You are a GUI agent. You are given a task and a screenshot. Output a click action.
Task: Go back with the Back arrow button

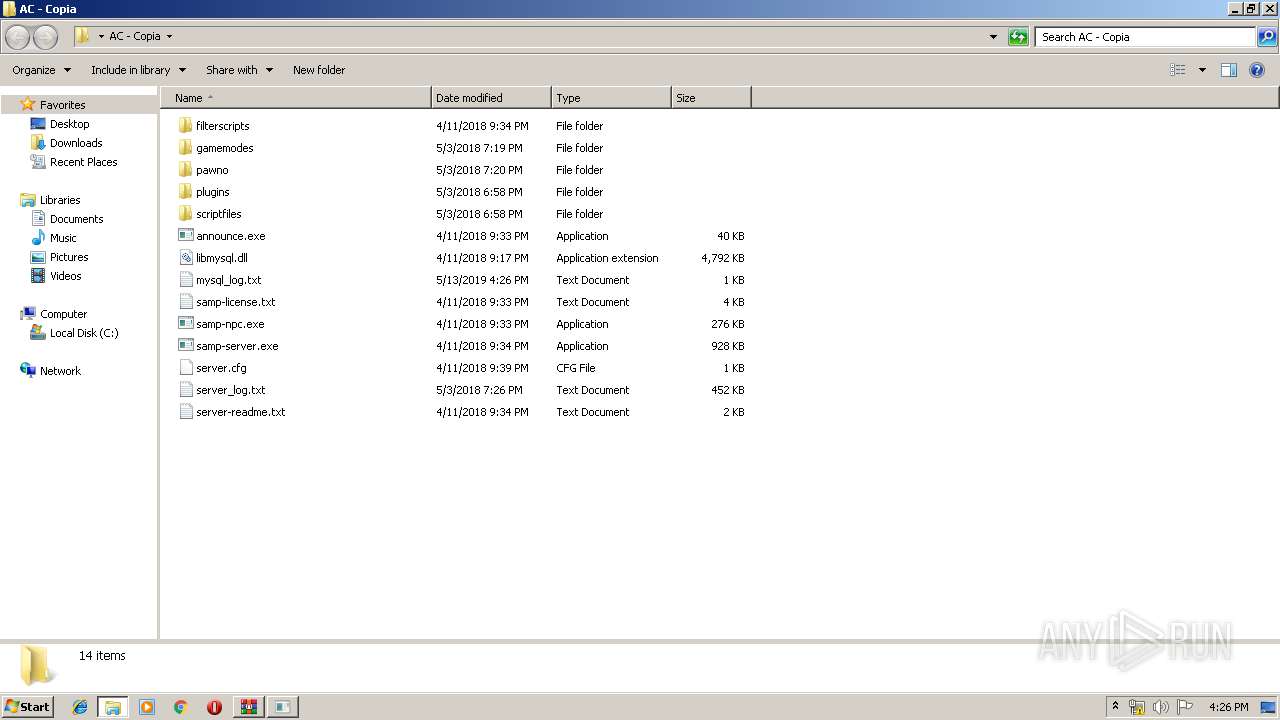pyautogui.click(x=18, y=37)
